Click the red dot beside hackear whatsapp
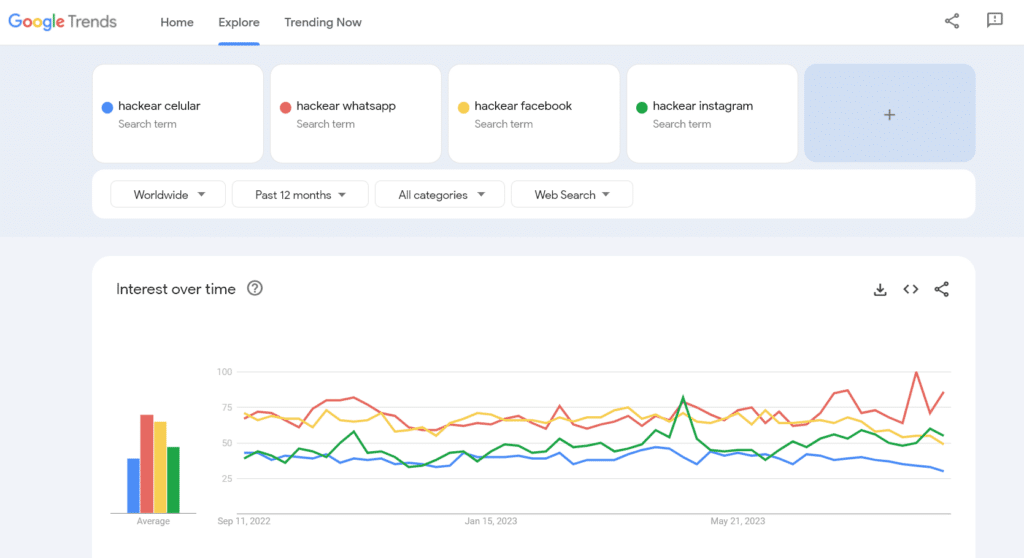The image size is (1024, 558). pos(285,107)
